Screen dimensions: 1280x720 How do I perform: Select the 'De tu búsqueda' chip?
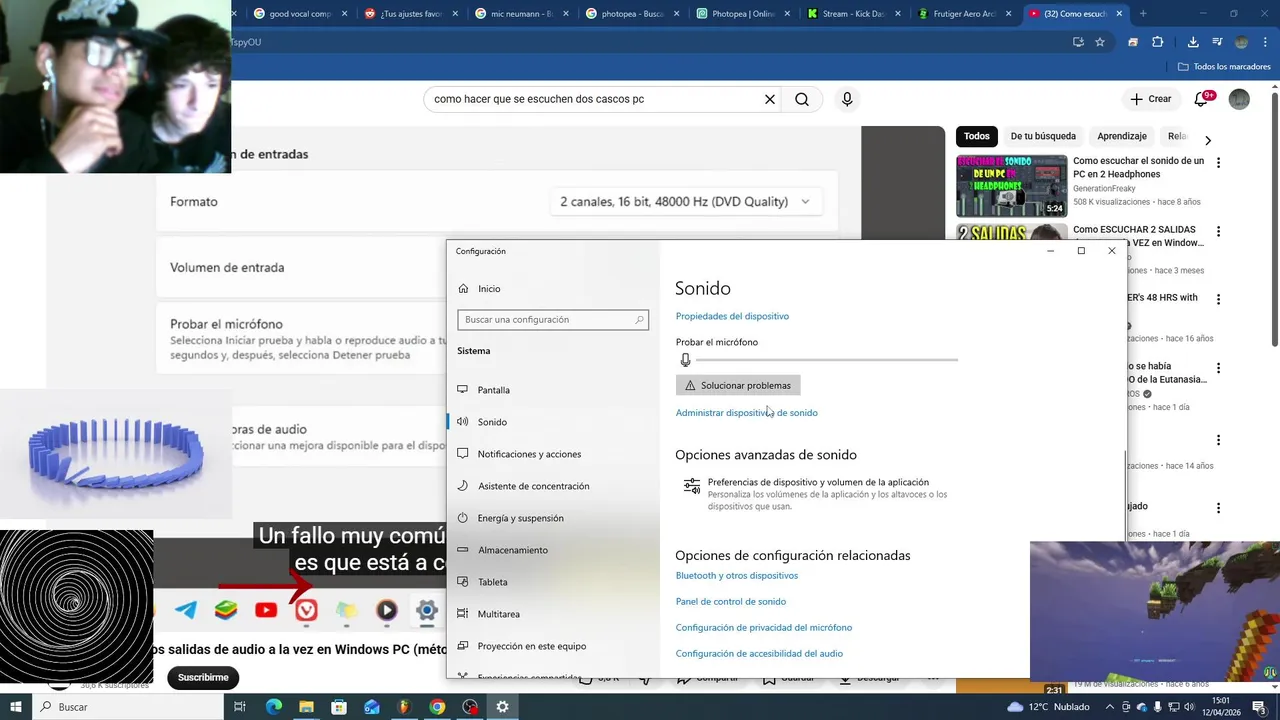coord(1043,136)
